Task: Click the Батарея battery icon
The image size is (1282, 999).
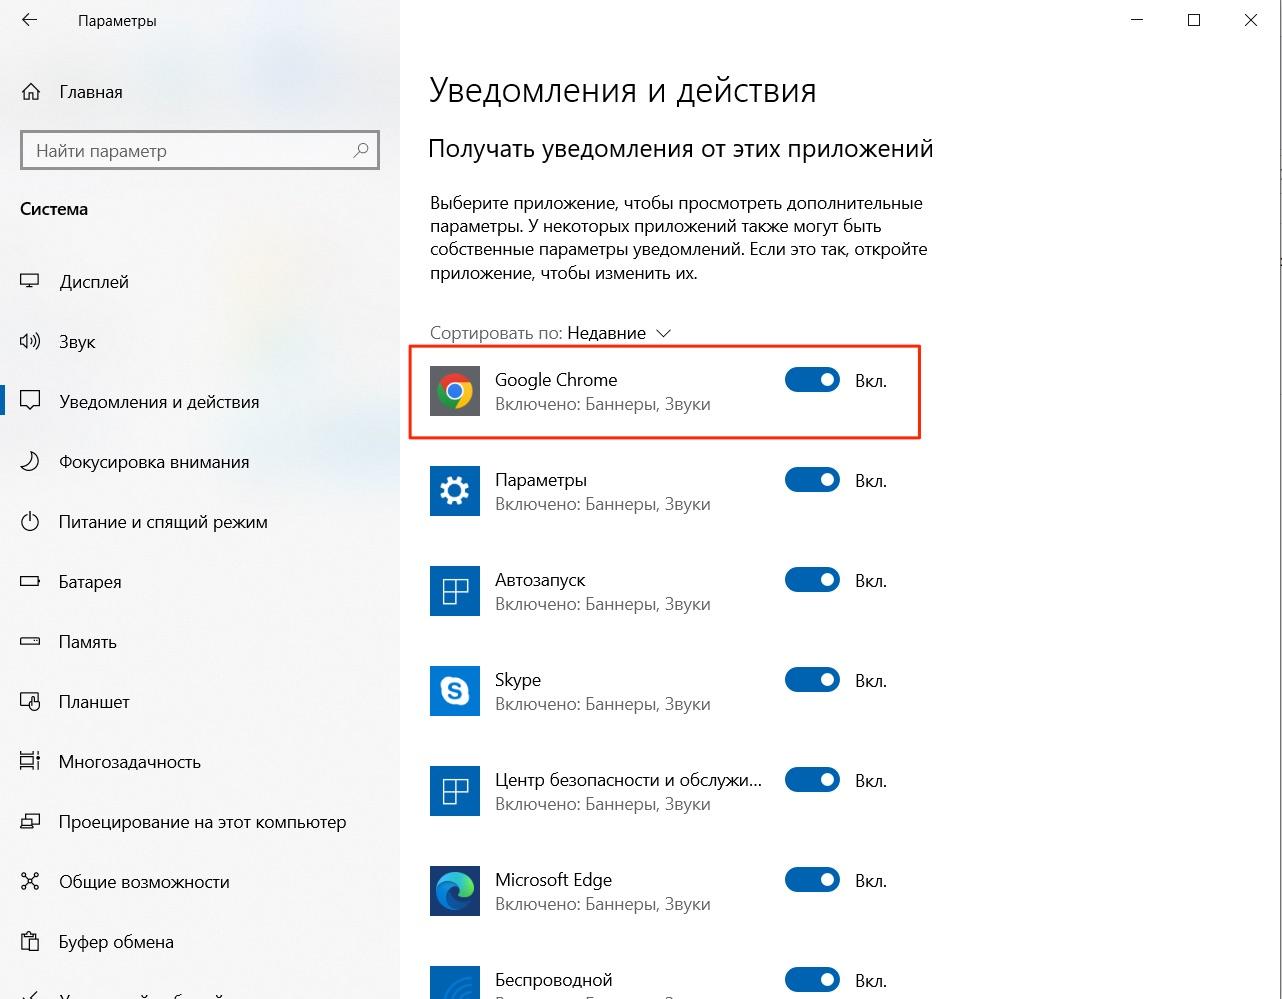Action: pos(30,582)
